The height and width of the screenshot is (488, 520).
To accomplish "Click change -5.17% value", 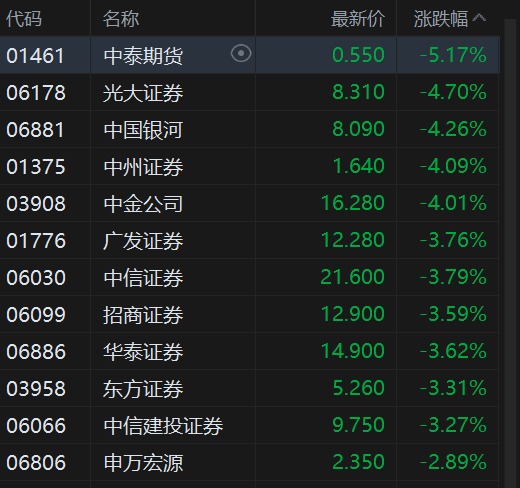I will click(x=453, y=55).
